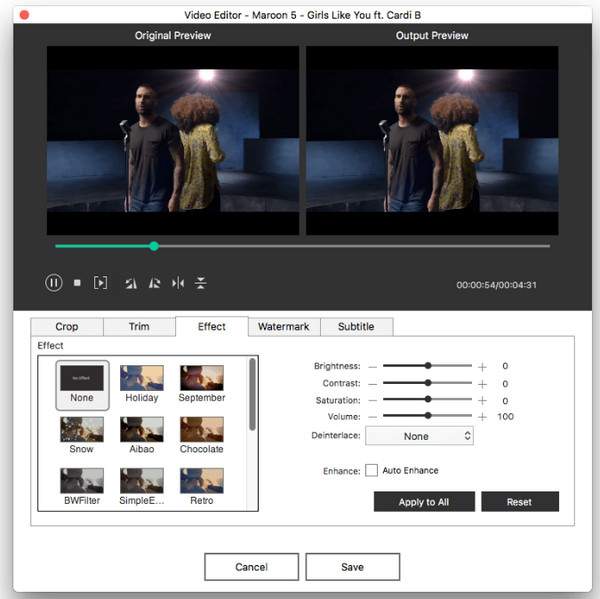Click the Original Preview video frame
This screenshot has width=600, height=599.
point(173,140)
